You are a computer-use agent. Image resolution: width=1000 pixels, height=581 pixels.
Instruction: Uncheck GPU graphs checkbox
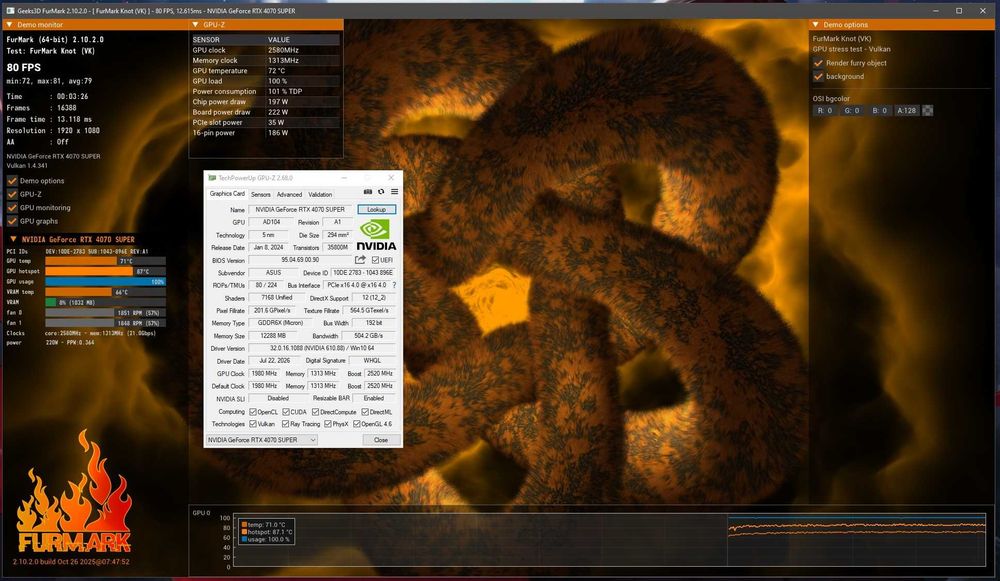(x=12, y=221)
